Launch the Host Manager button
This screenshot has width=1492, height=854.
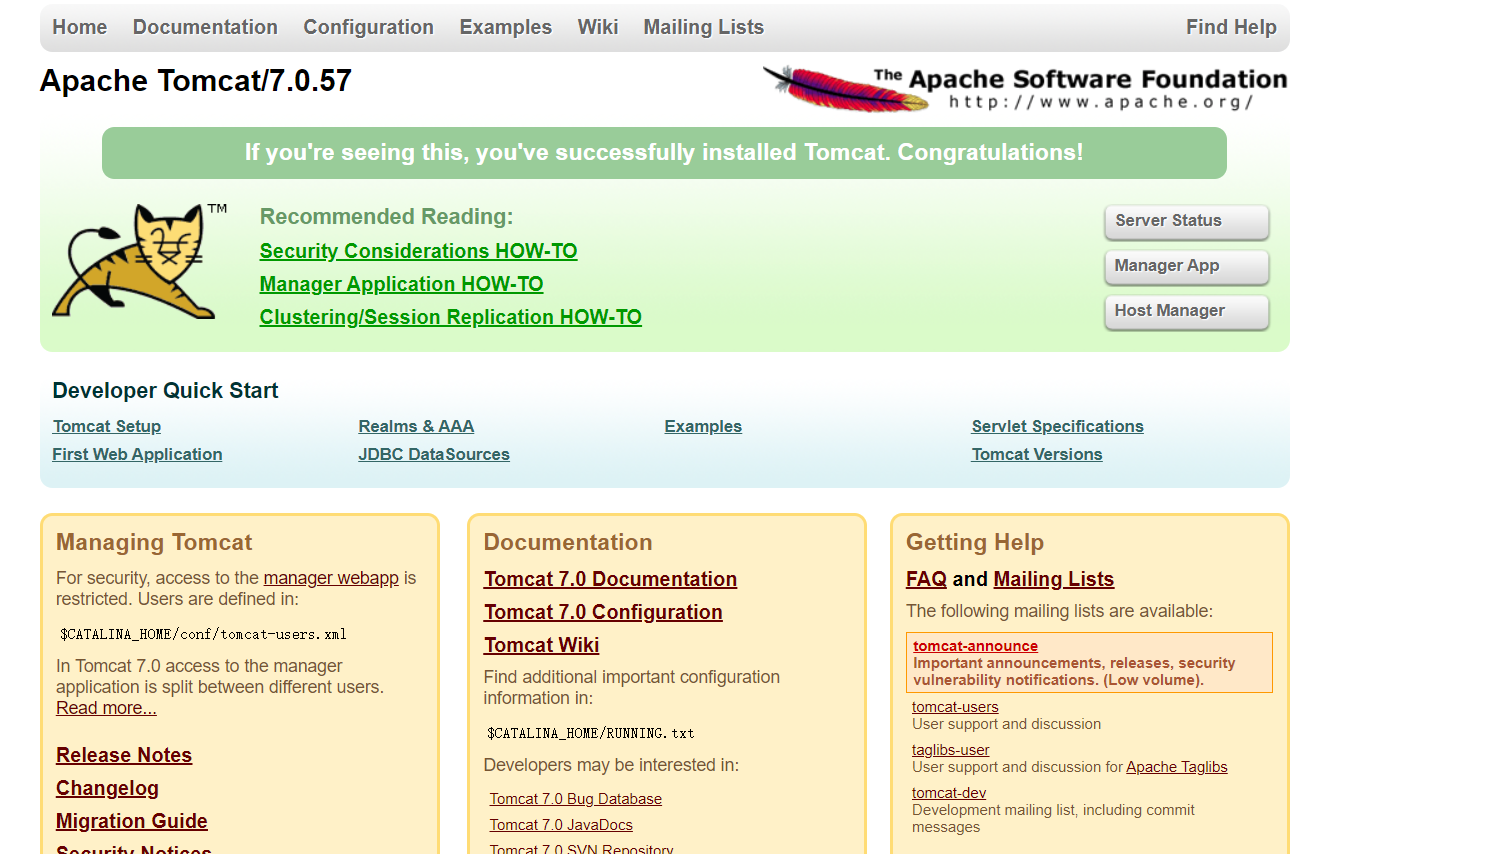[1187, 312]
